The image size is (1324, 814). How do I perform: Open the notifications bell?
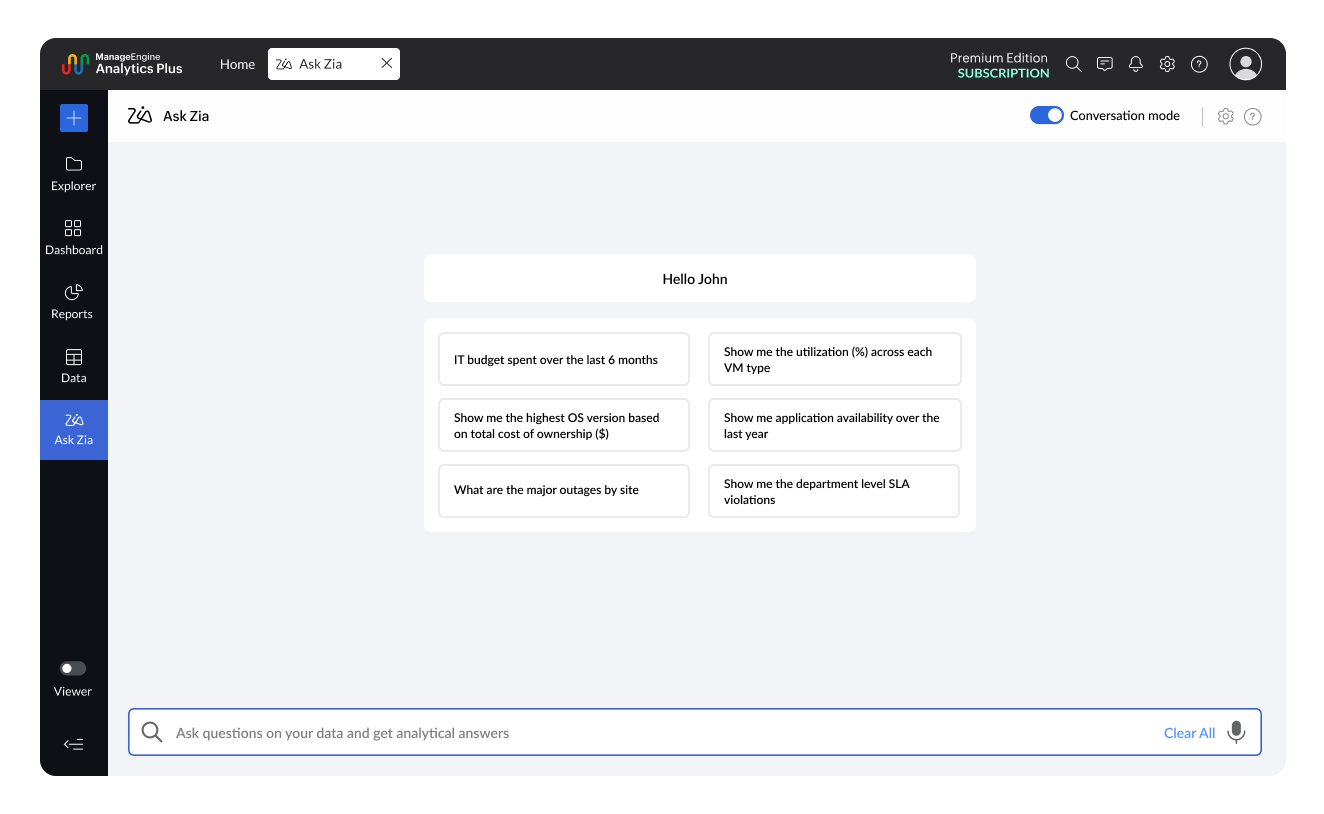coord(1135,64)
